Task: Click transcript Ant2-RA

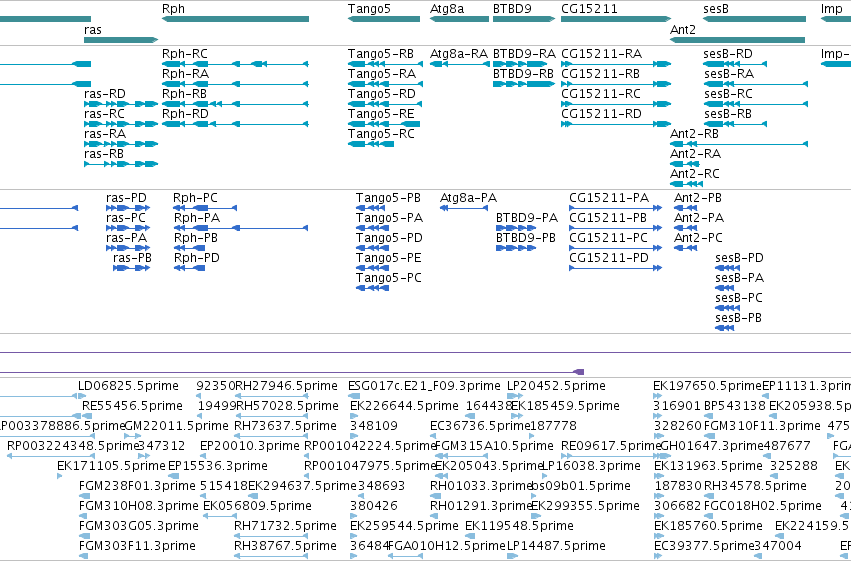Action: (685, 164)
